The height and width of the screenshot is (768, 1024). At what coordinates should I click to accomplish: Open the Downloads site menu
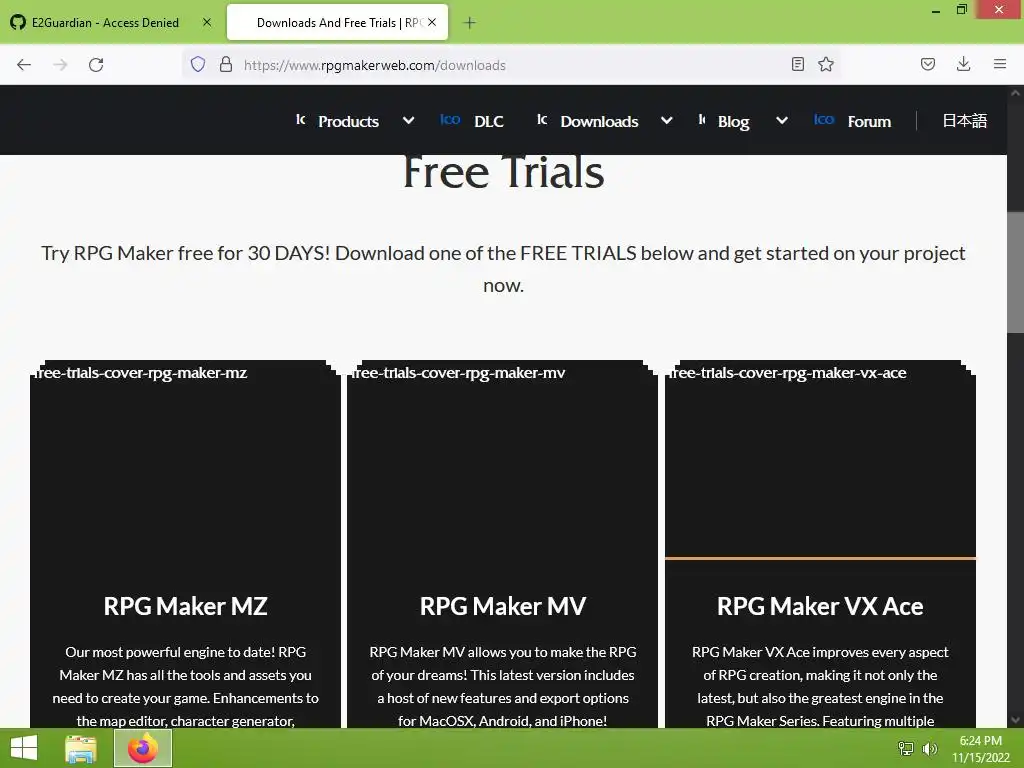[x=599, y=121]
